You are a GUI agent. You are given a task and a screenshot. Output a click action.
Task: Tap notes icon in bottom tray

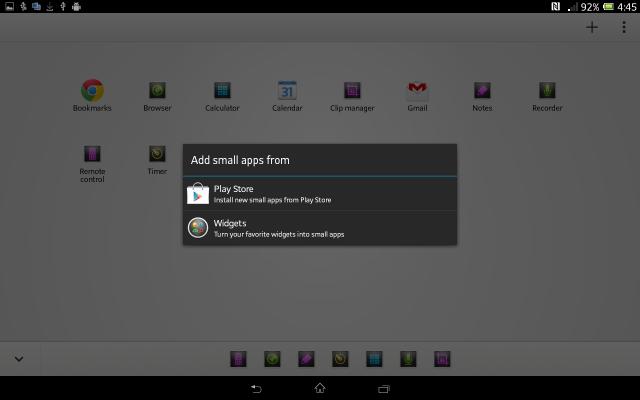click(x=306, y=359)
